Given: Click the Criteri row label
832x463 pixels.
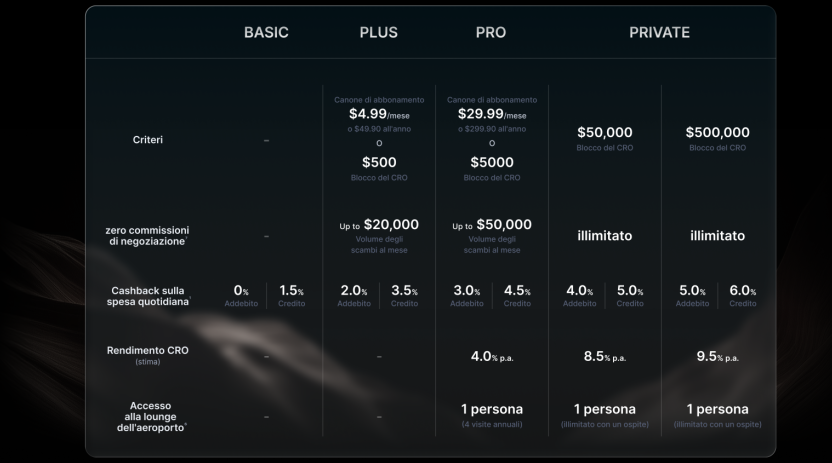Looking at the screenshot, I should coord(147,140).
